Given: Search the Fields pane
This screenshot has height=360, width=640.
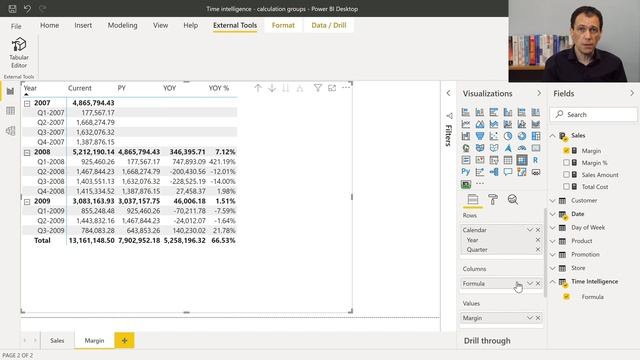Looking at the screenshot, I should pyautogui.click(x=594, y=115).
